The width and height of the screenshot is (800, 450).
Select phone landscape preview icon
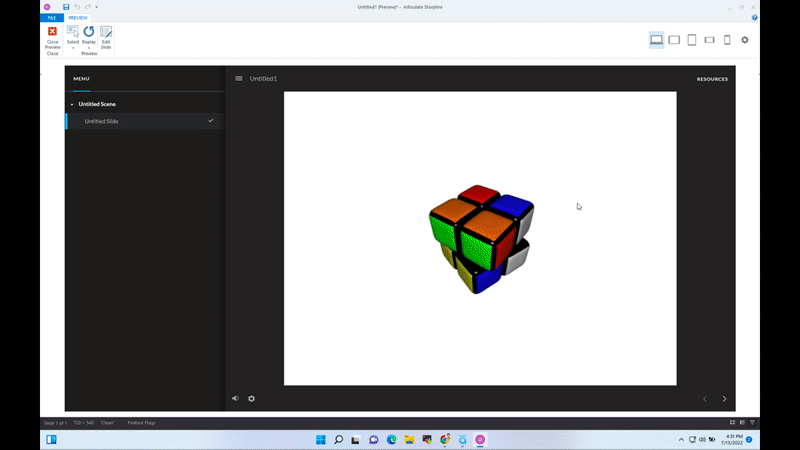709,40
